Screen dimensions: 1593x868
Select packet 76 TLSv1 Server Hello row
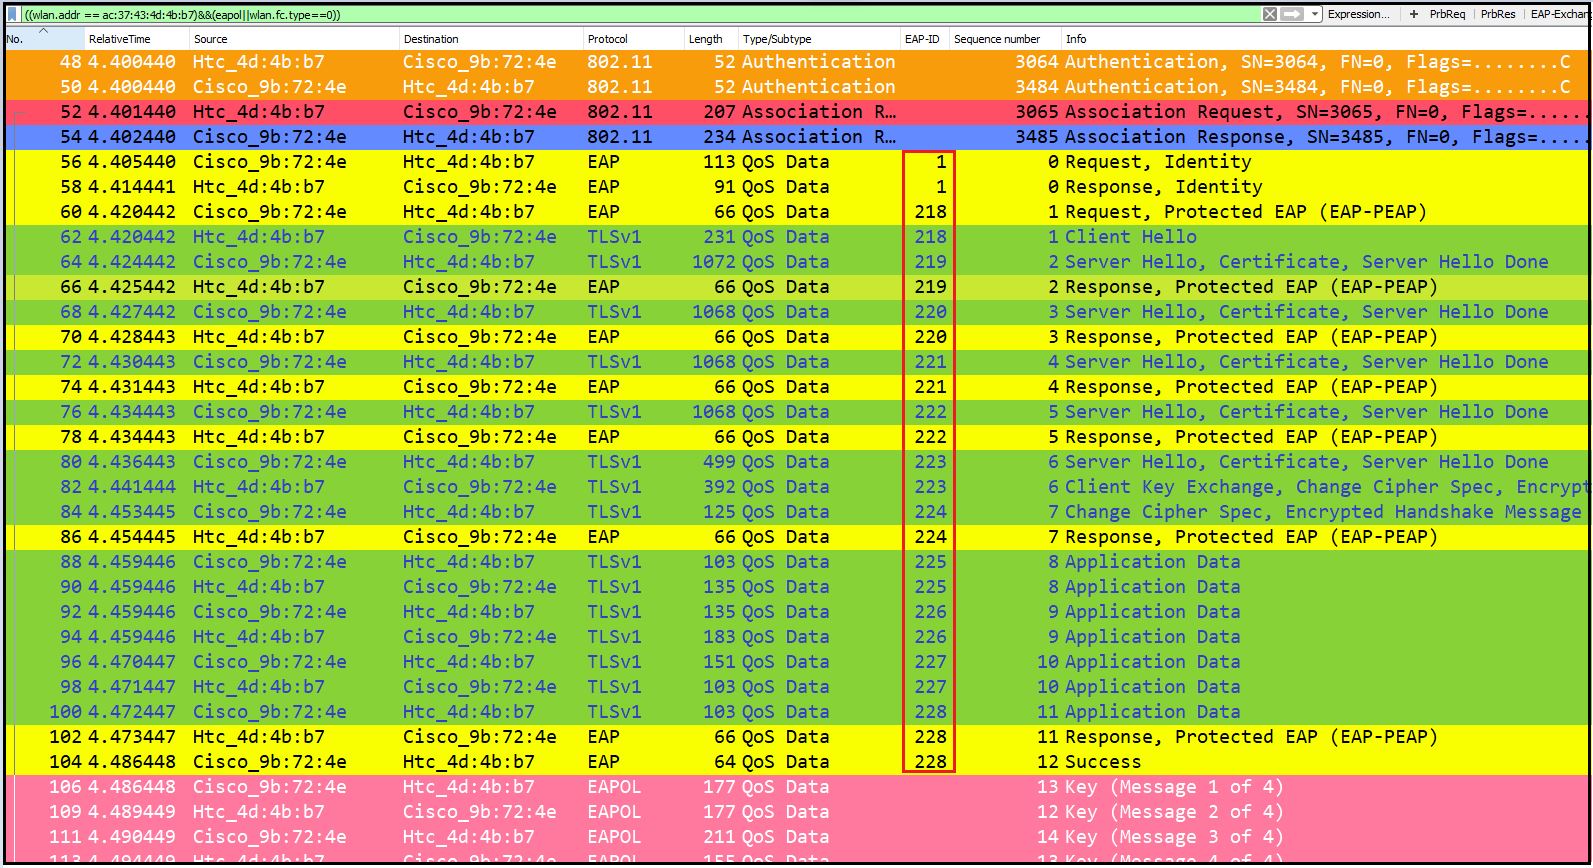(x=796, y=412)
